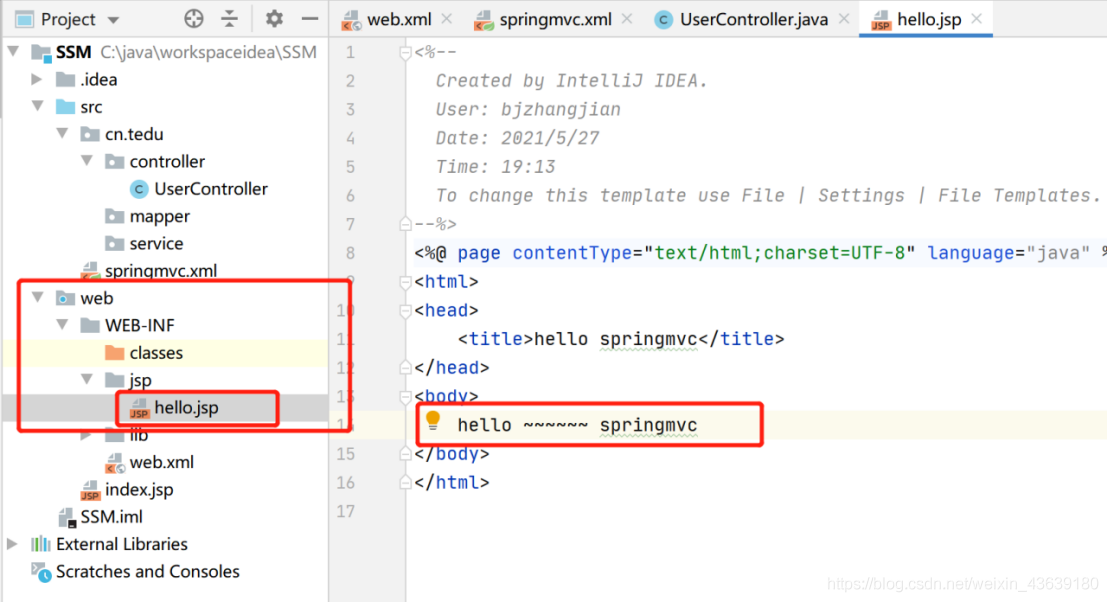Click line number 17 in gutter
The height and width of the screenshot is (602, 1108).
pyautogui.click(x=346, y=511)
